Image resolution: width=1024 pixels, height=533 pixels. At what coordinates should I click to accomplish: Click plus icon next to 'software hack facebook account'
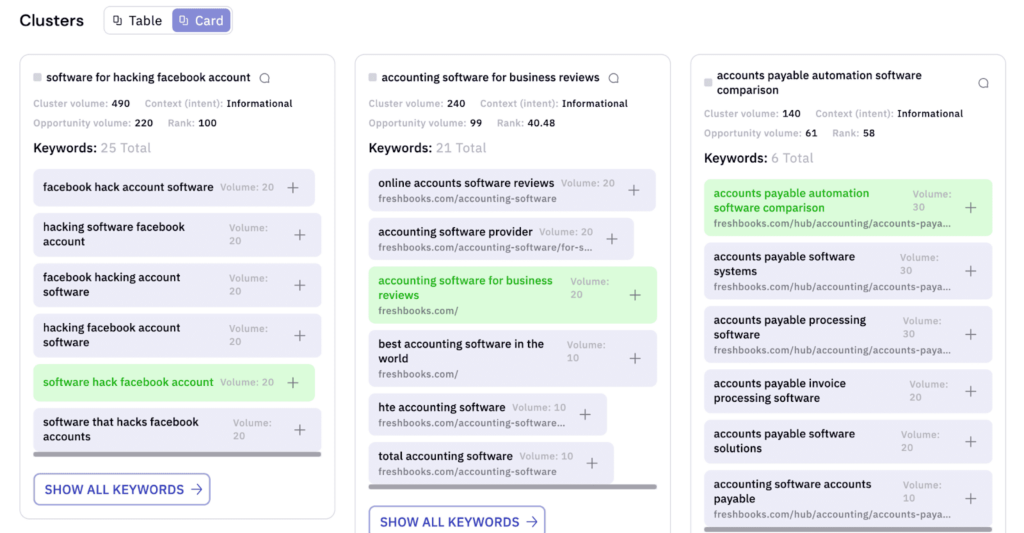(293, 382)
